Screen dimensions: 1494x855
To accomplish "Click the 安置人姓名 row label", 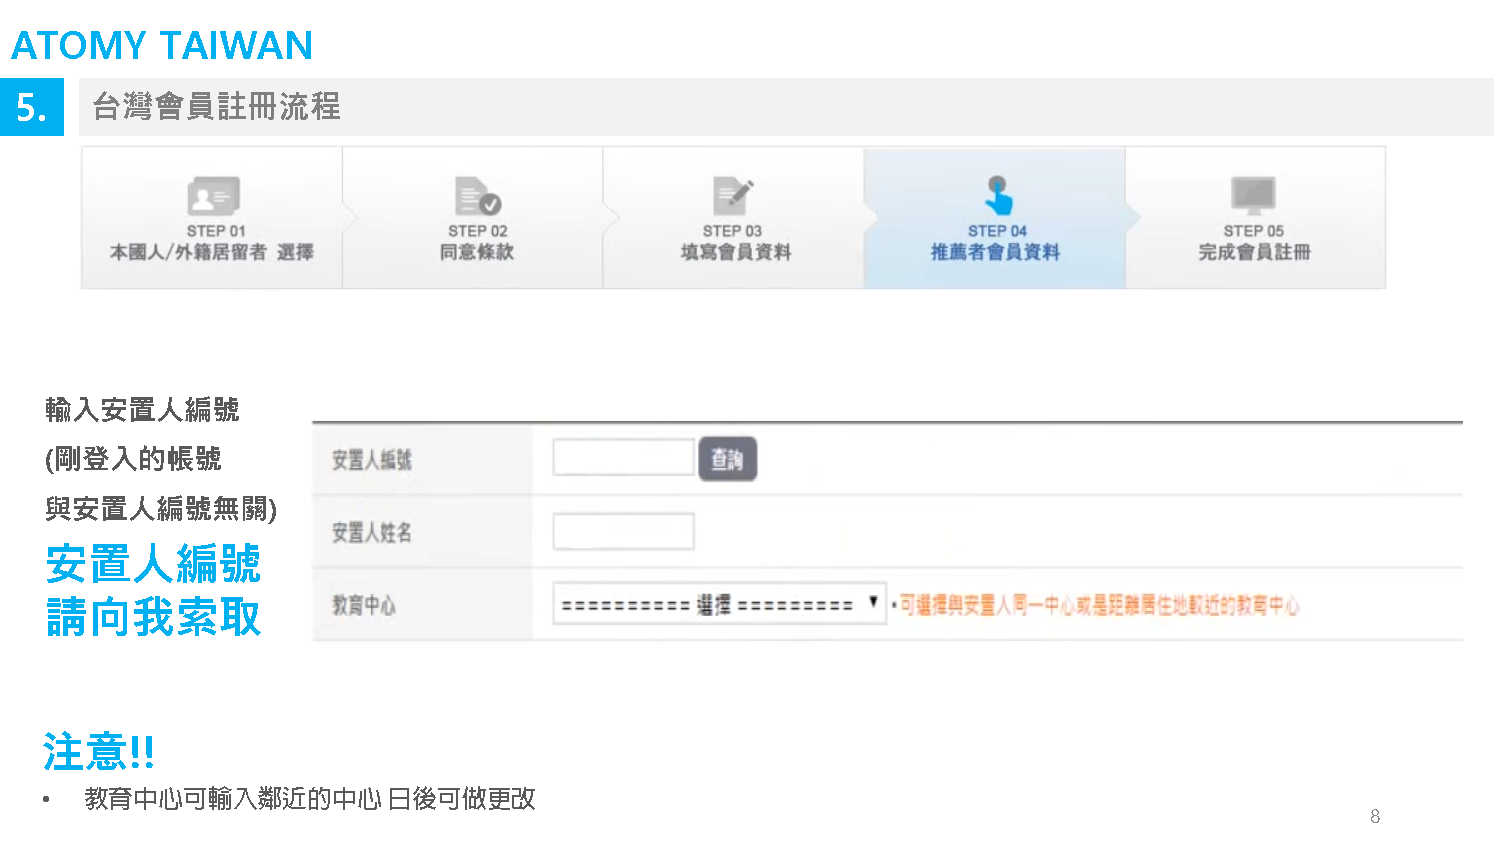I will point(372,533).
